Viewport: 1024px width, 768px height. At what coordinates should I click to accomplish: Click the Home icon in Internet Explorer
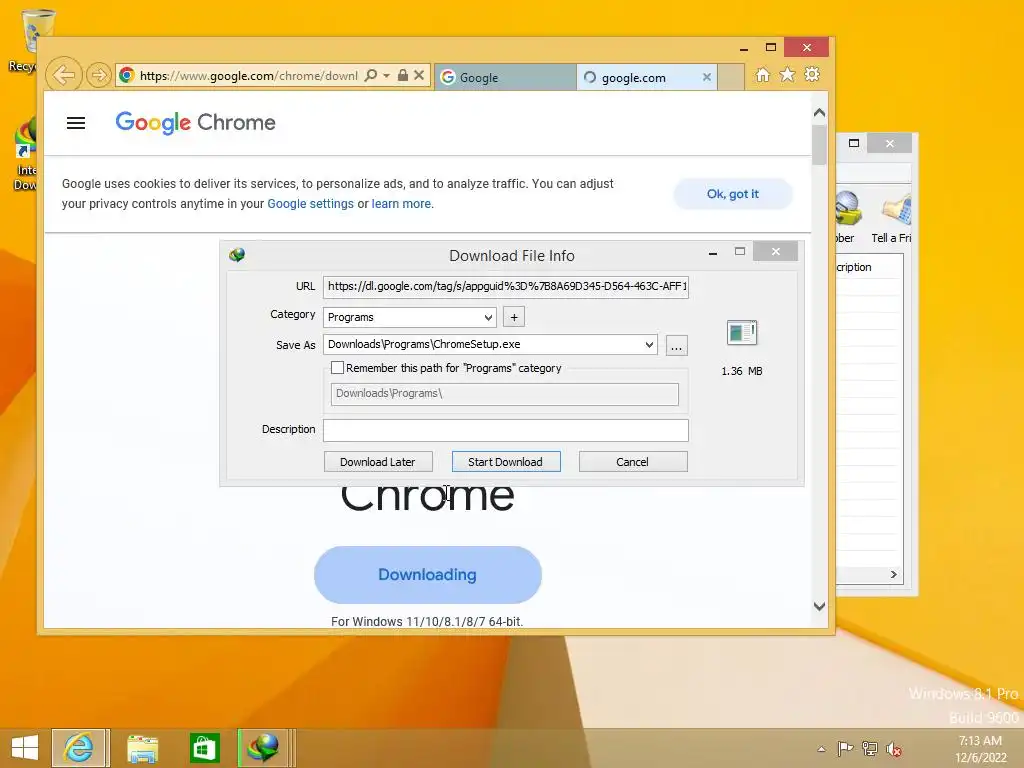coord(763,75)
